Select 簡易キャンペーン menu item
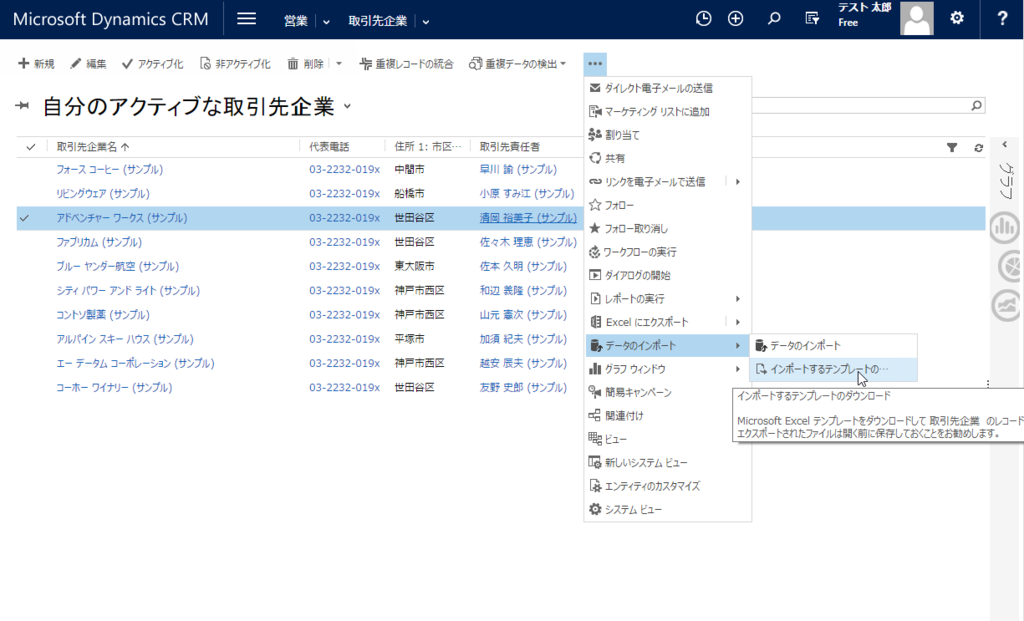The image size is (1024, 621). (x=667, y=392)
